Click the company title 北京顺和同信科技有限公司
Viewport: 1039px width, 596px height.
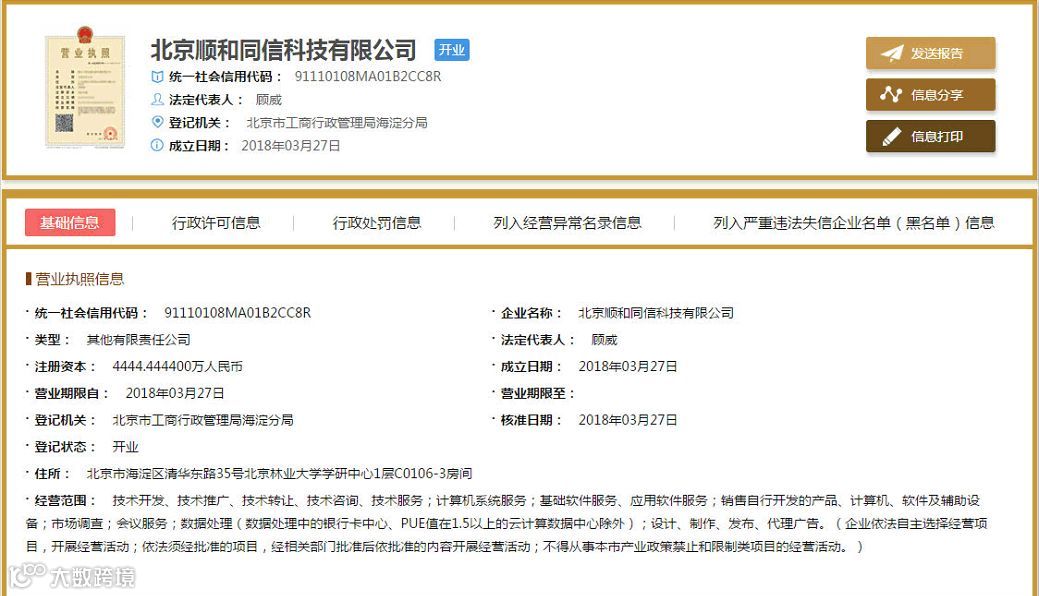[x=284, y=50]
